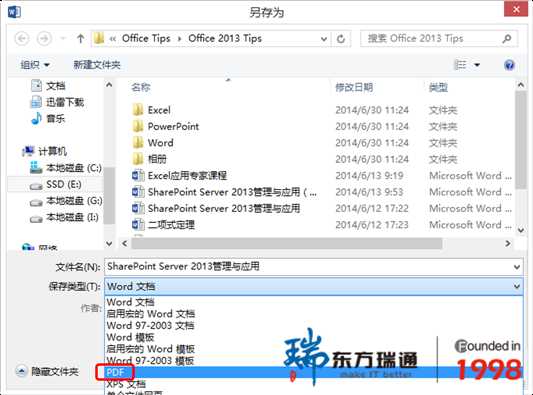Close the 另存为 dialog
This screenshot has width=533, height=395.
coord(516,9)
